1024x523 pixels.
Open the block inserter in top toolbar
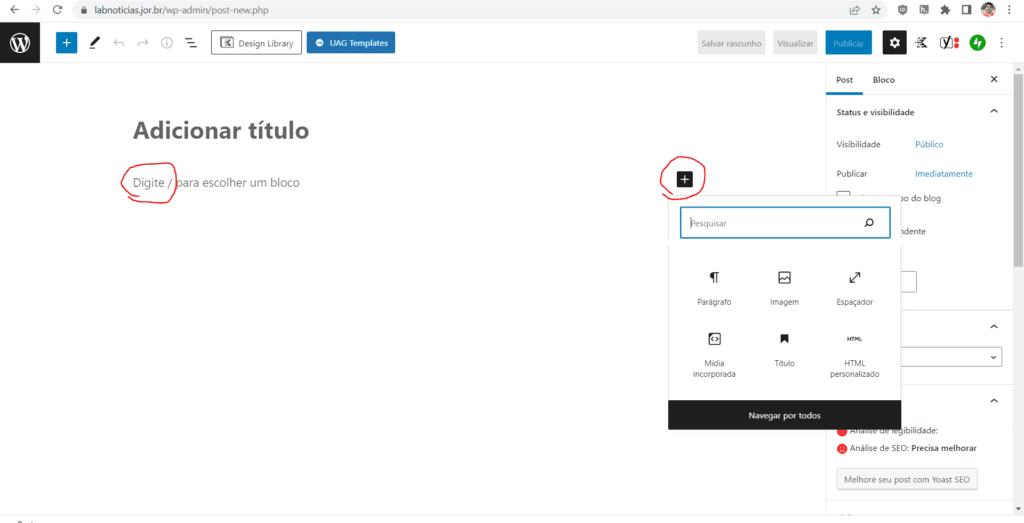tap(66, 43)
